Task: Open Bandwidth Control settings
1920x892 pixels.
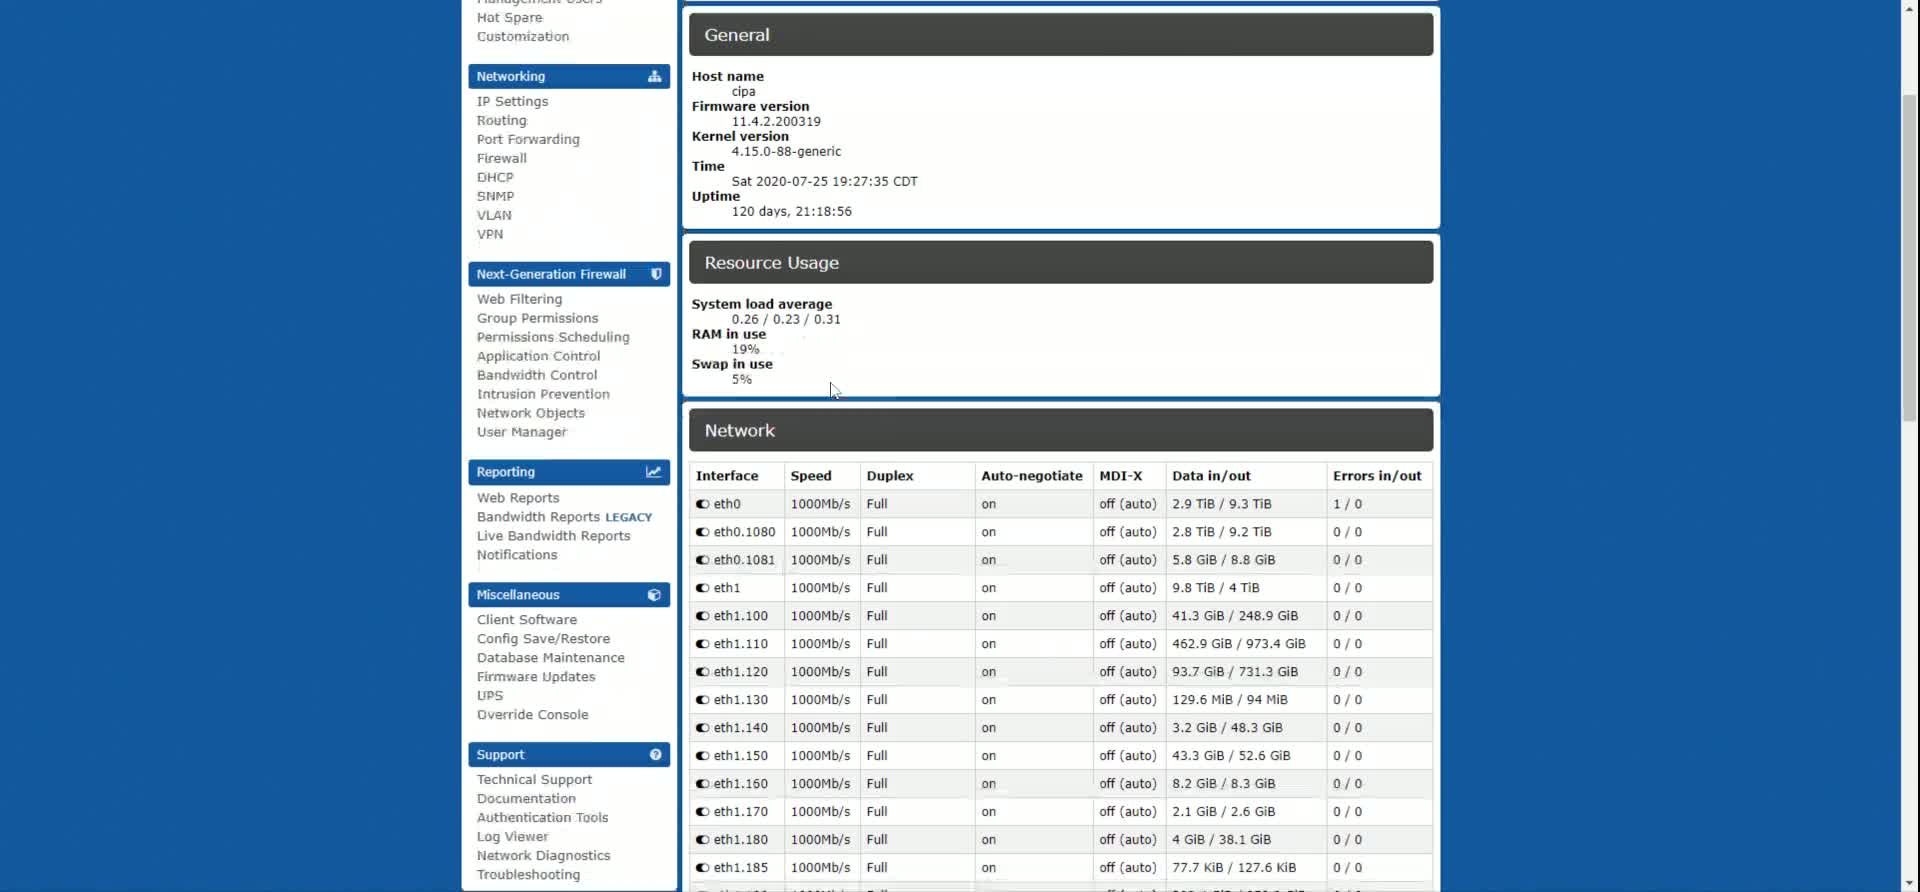Action: [x=537, y=376]
